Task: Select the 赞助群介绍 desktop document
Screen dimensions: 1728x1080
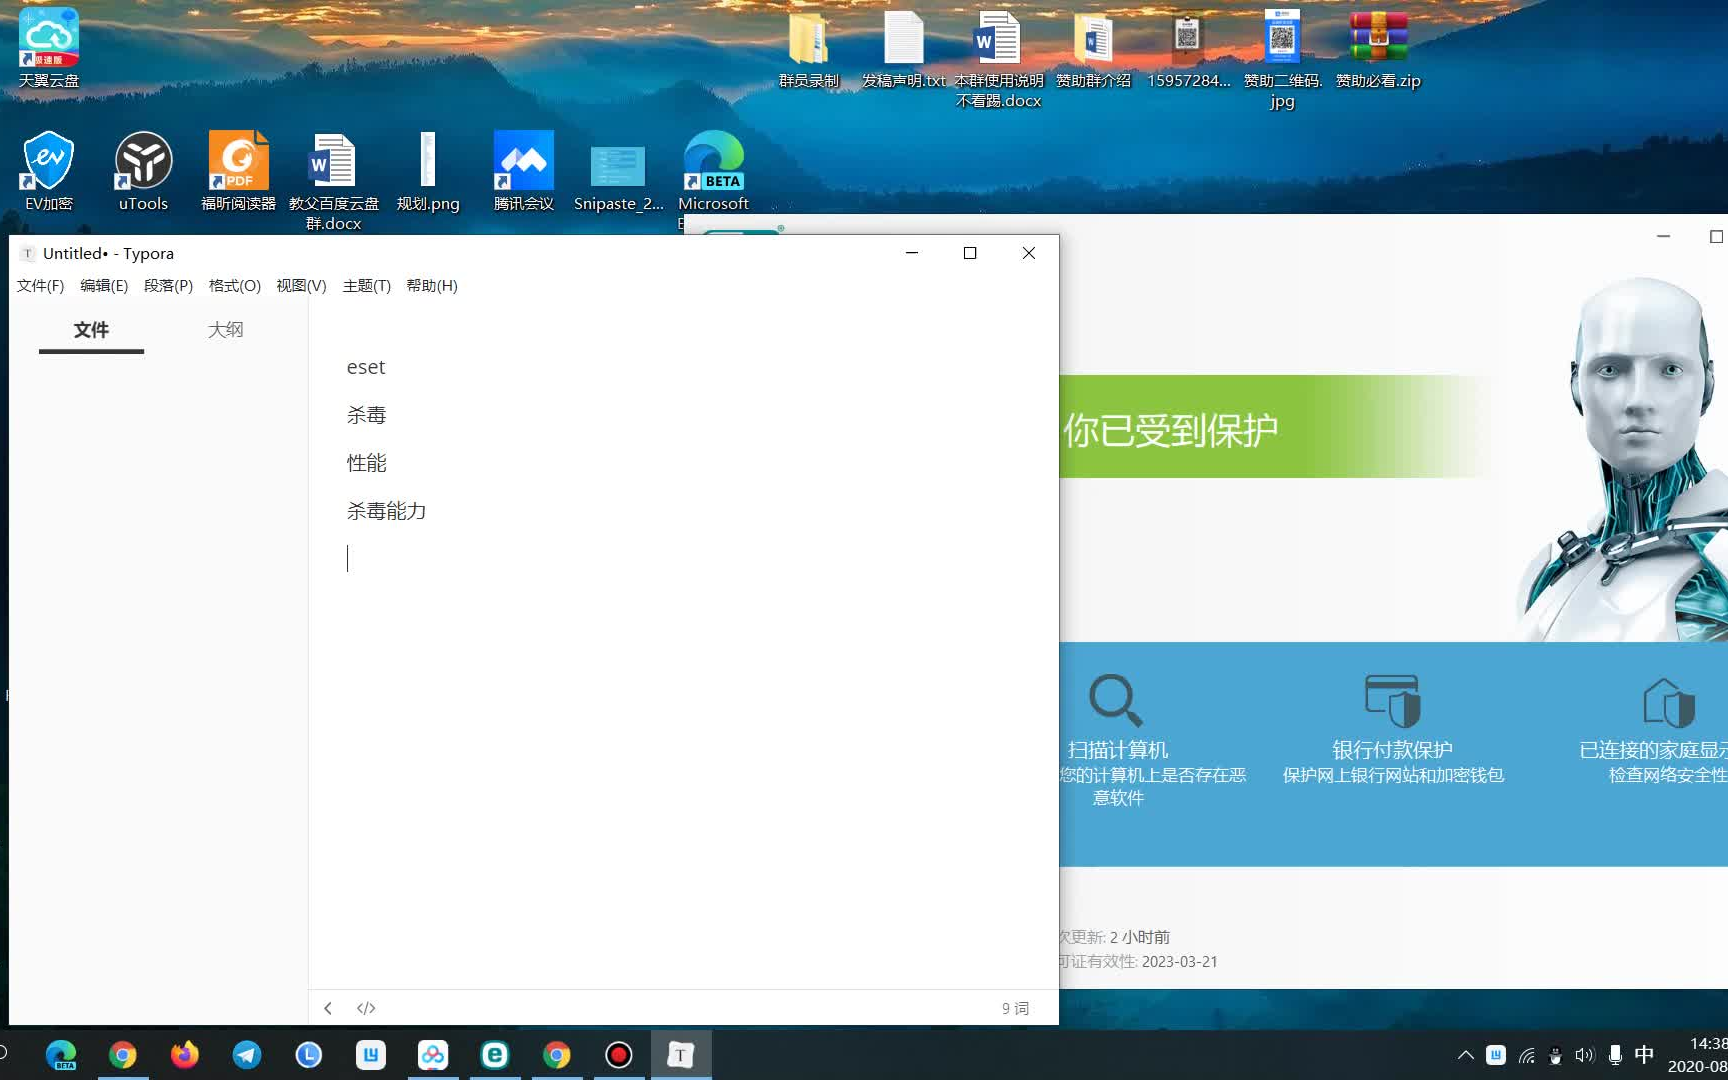Action: coord(1093,48)
